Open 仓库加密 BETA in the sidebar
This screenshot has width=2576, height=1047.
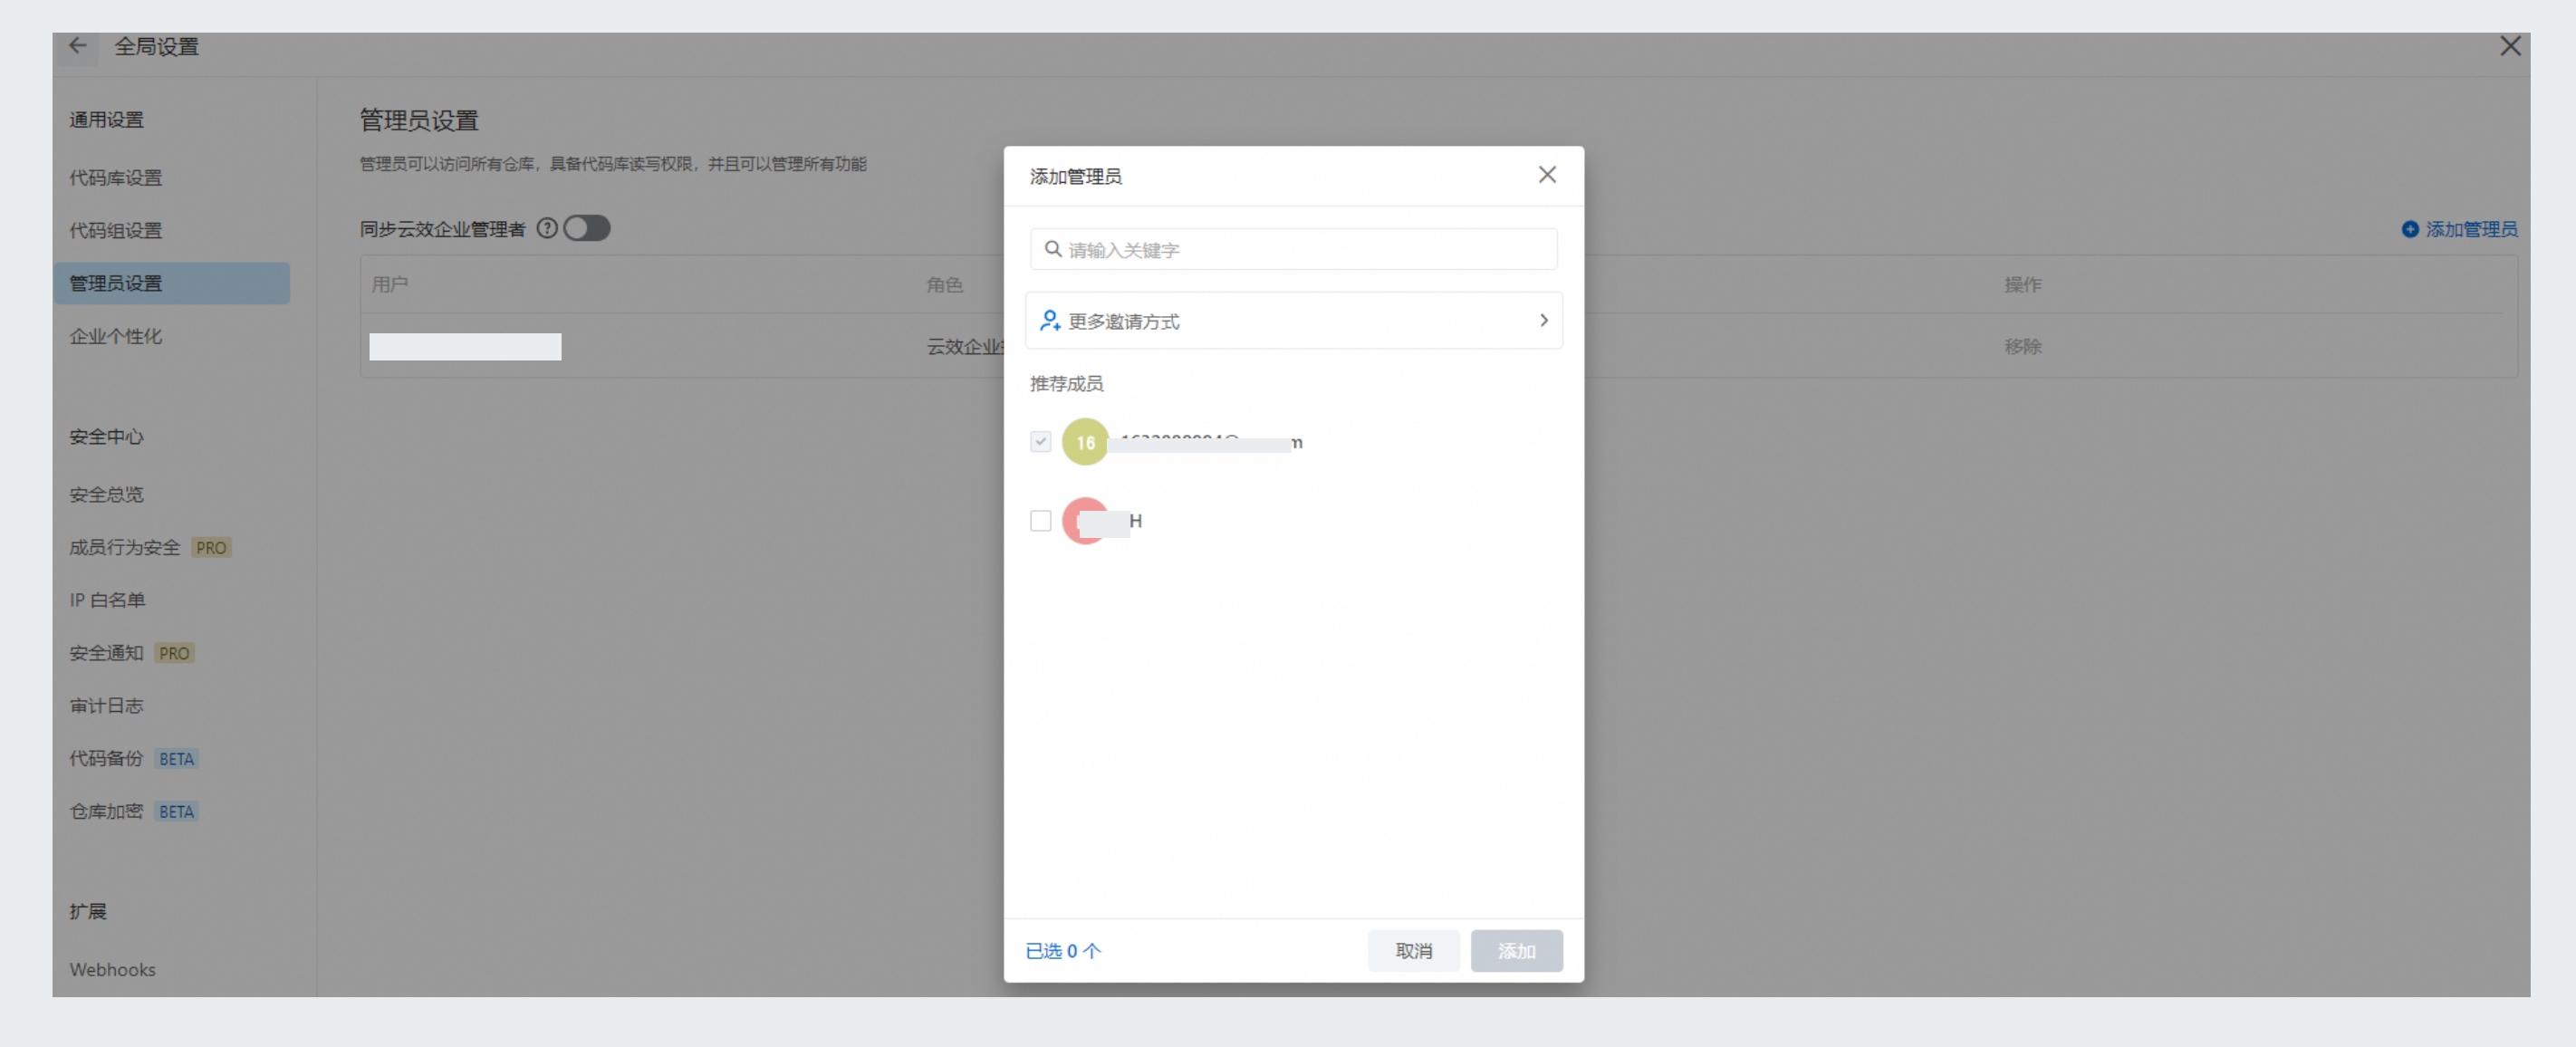click(134, 812)
